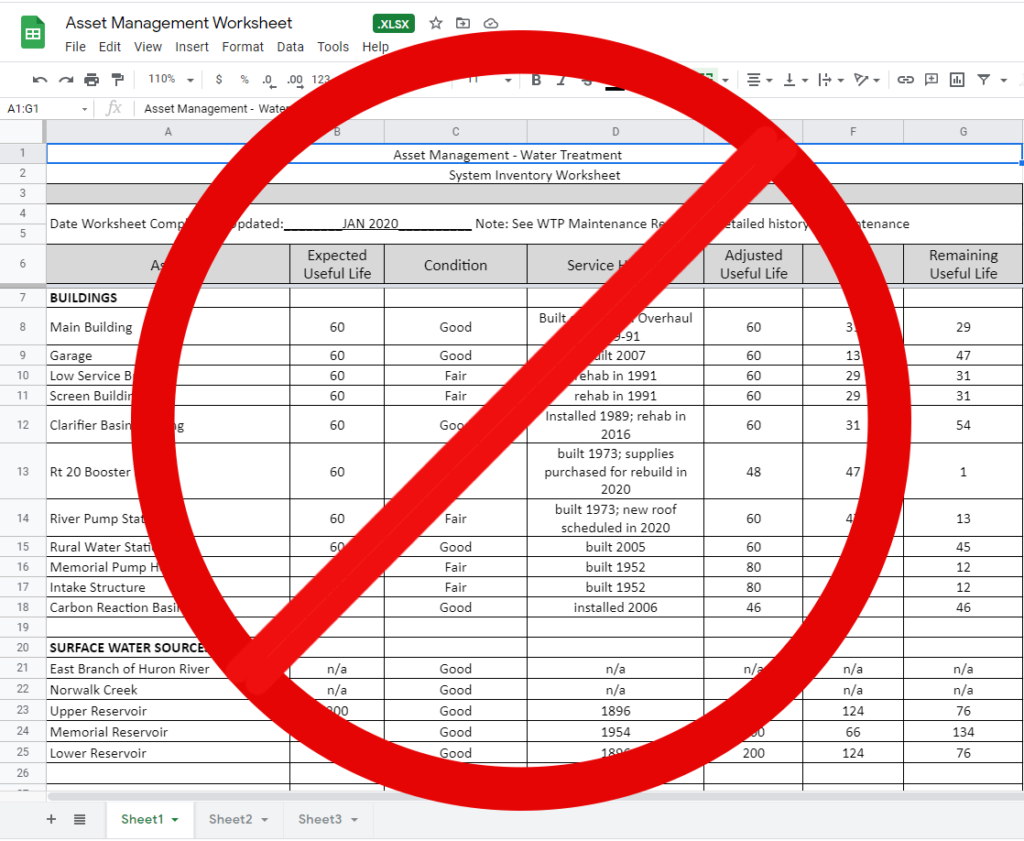
Task: Open the Data menu
Action: click(x=290, y=46)
